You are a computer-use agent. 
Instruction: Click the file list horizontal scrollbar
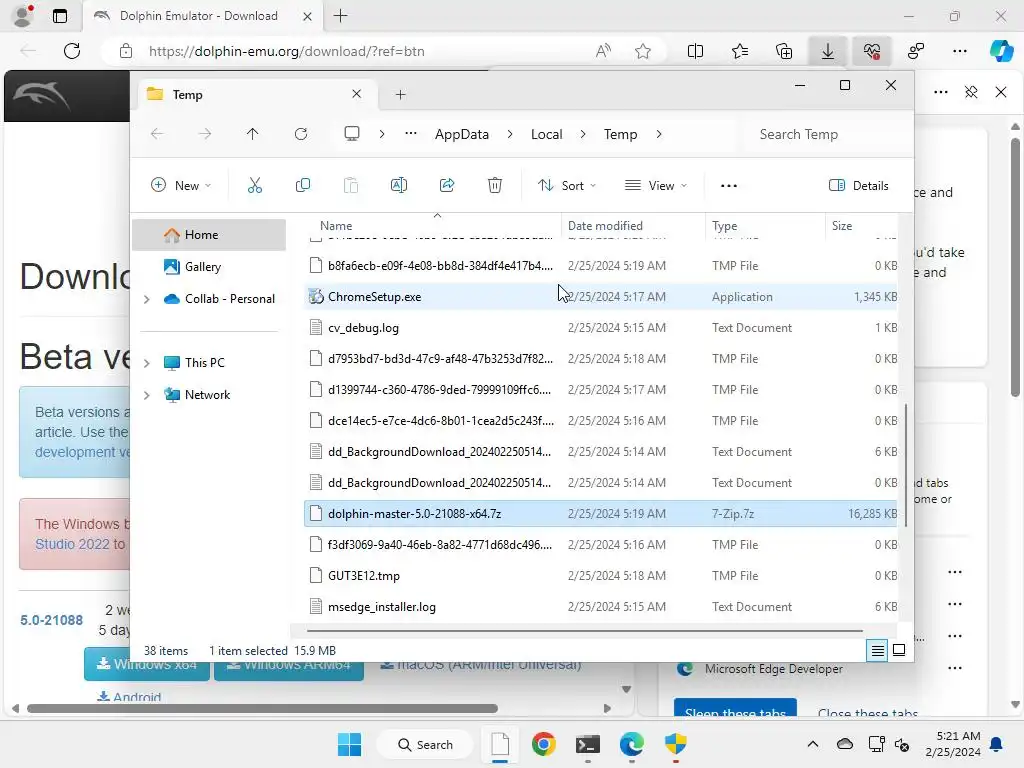(584, 631)
